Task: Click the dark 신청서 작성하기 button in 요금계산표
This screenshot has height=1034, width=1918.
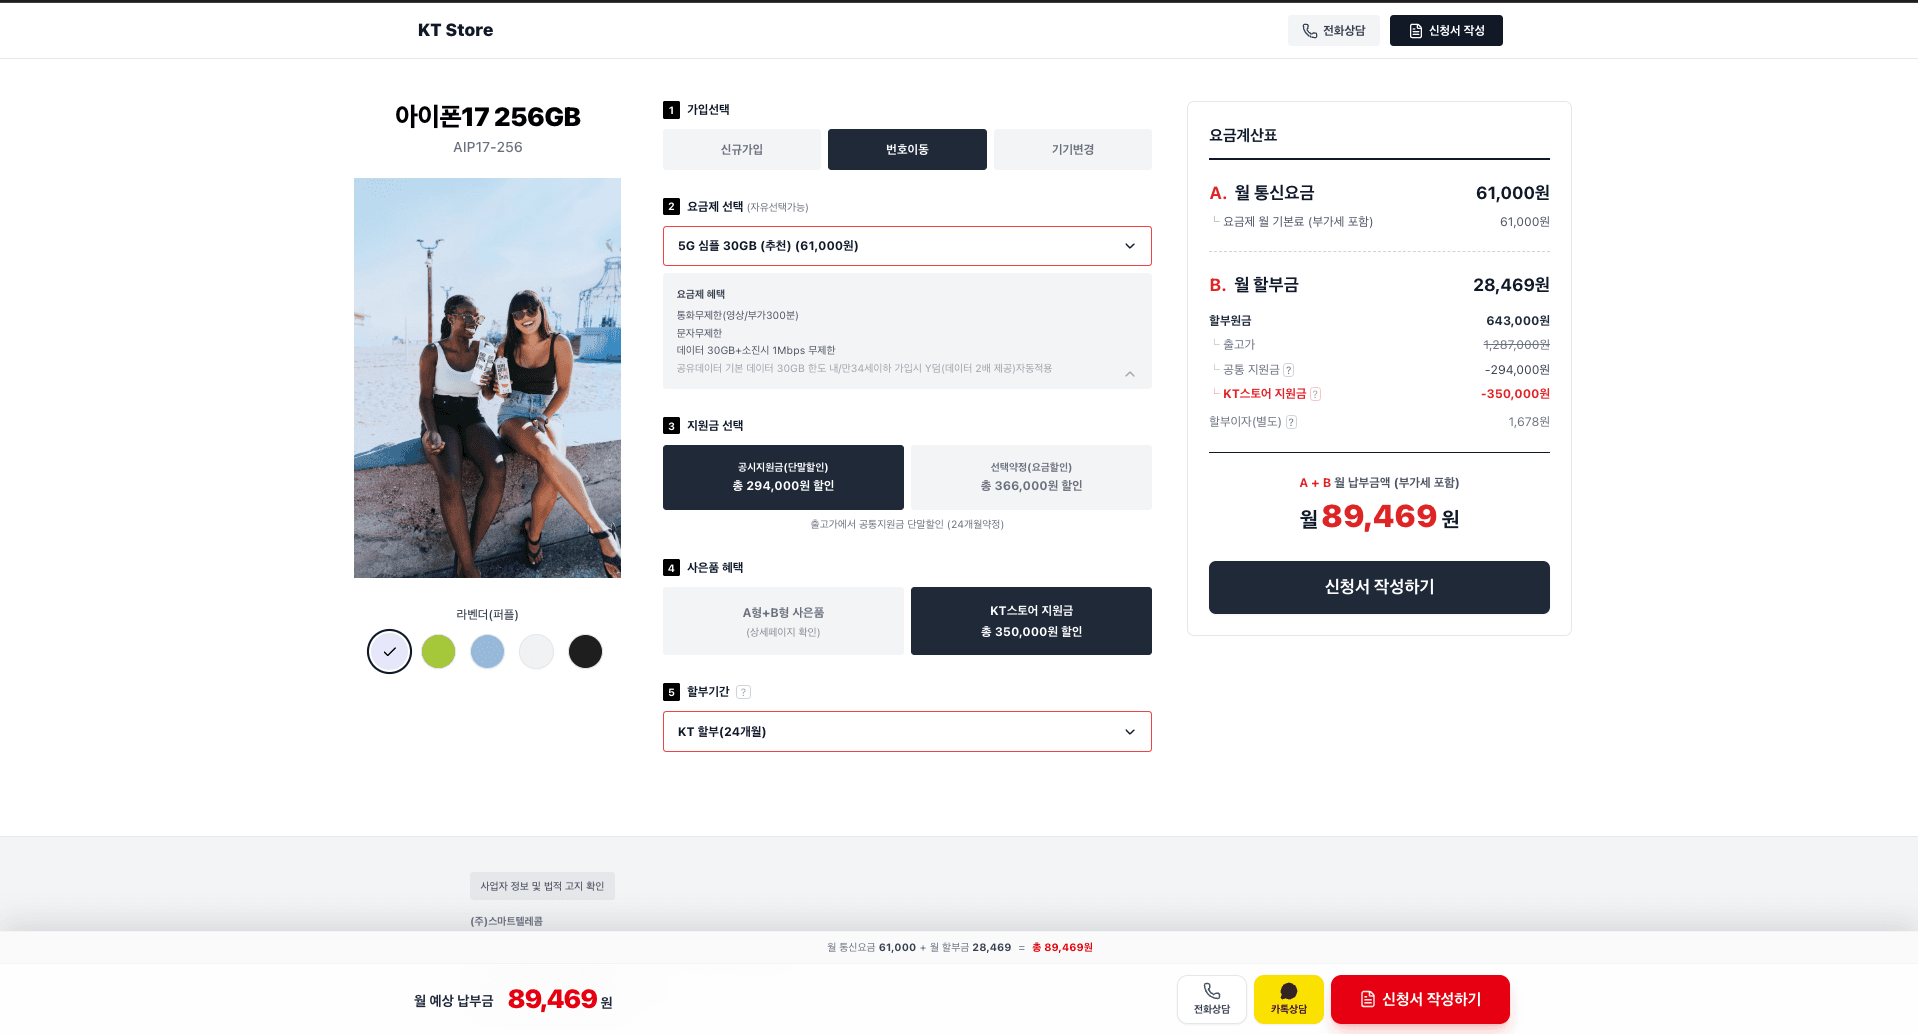Action: [x=1379, y=587]
